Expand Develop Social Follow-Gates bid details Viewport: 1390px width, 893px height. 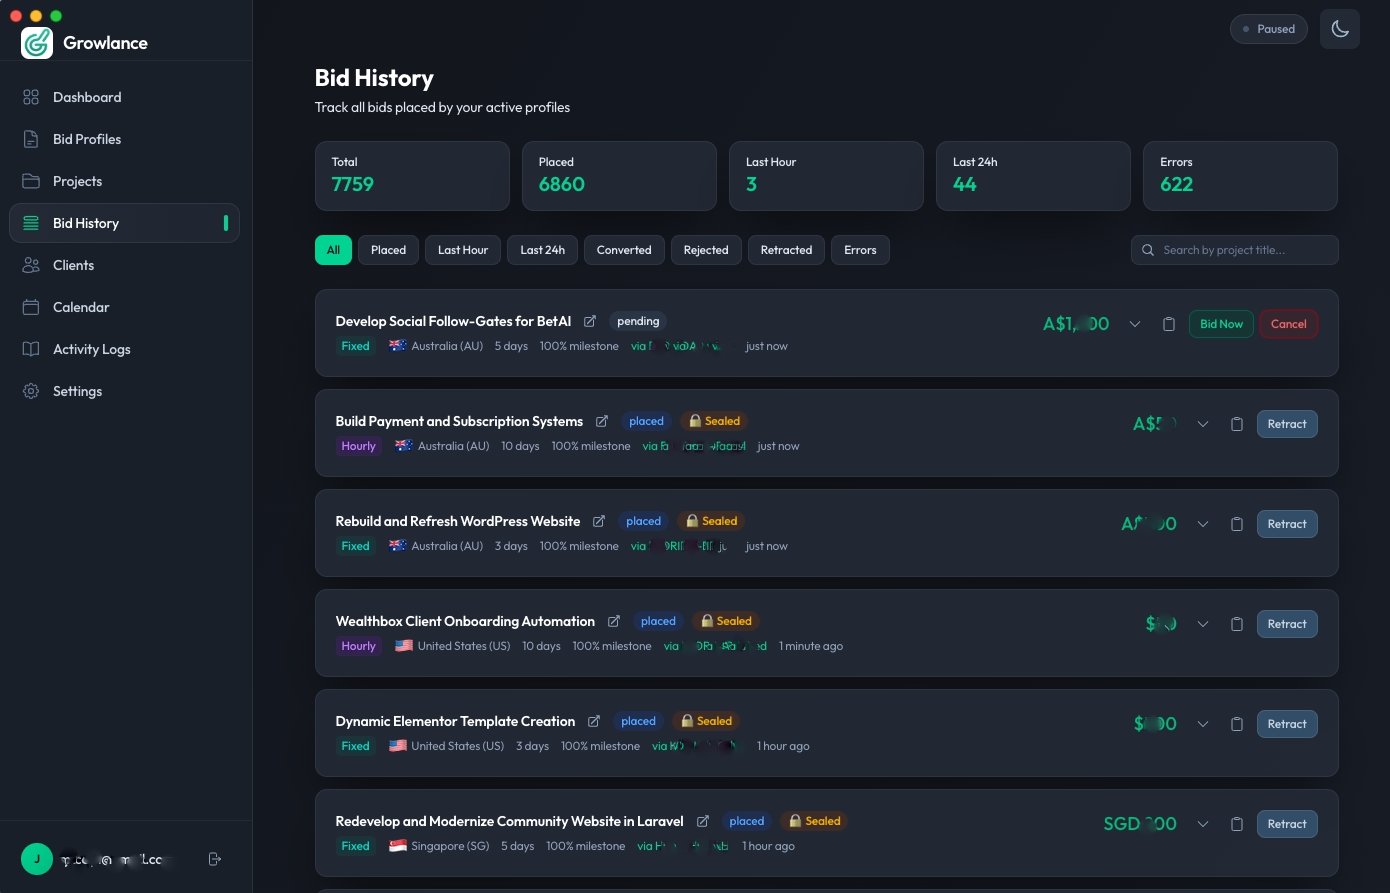(1135, 324)
